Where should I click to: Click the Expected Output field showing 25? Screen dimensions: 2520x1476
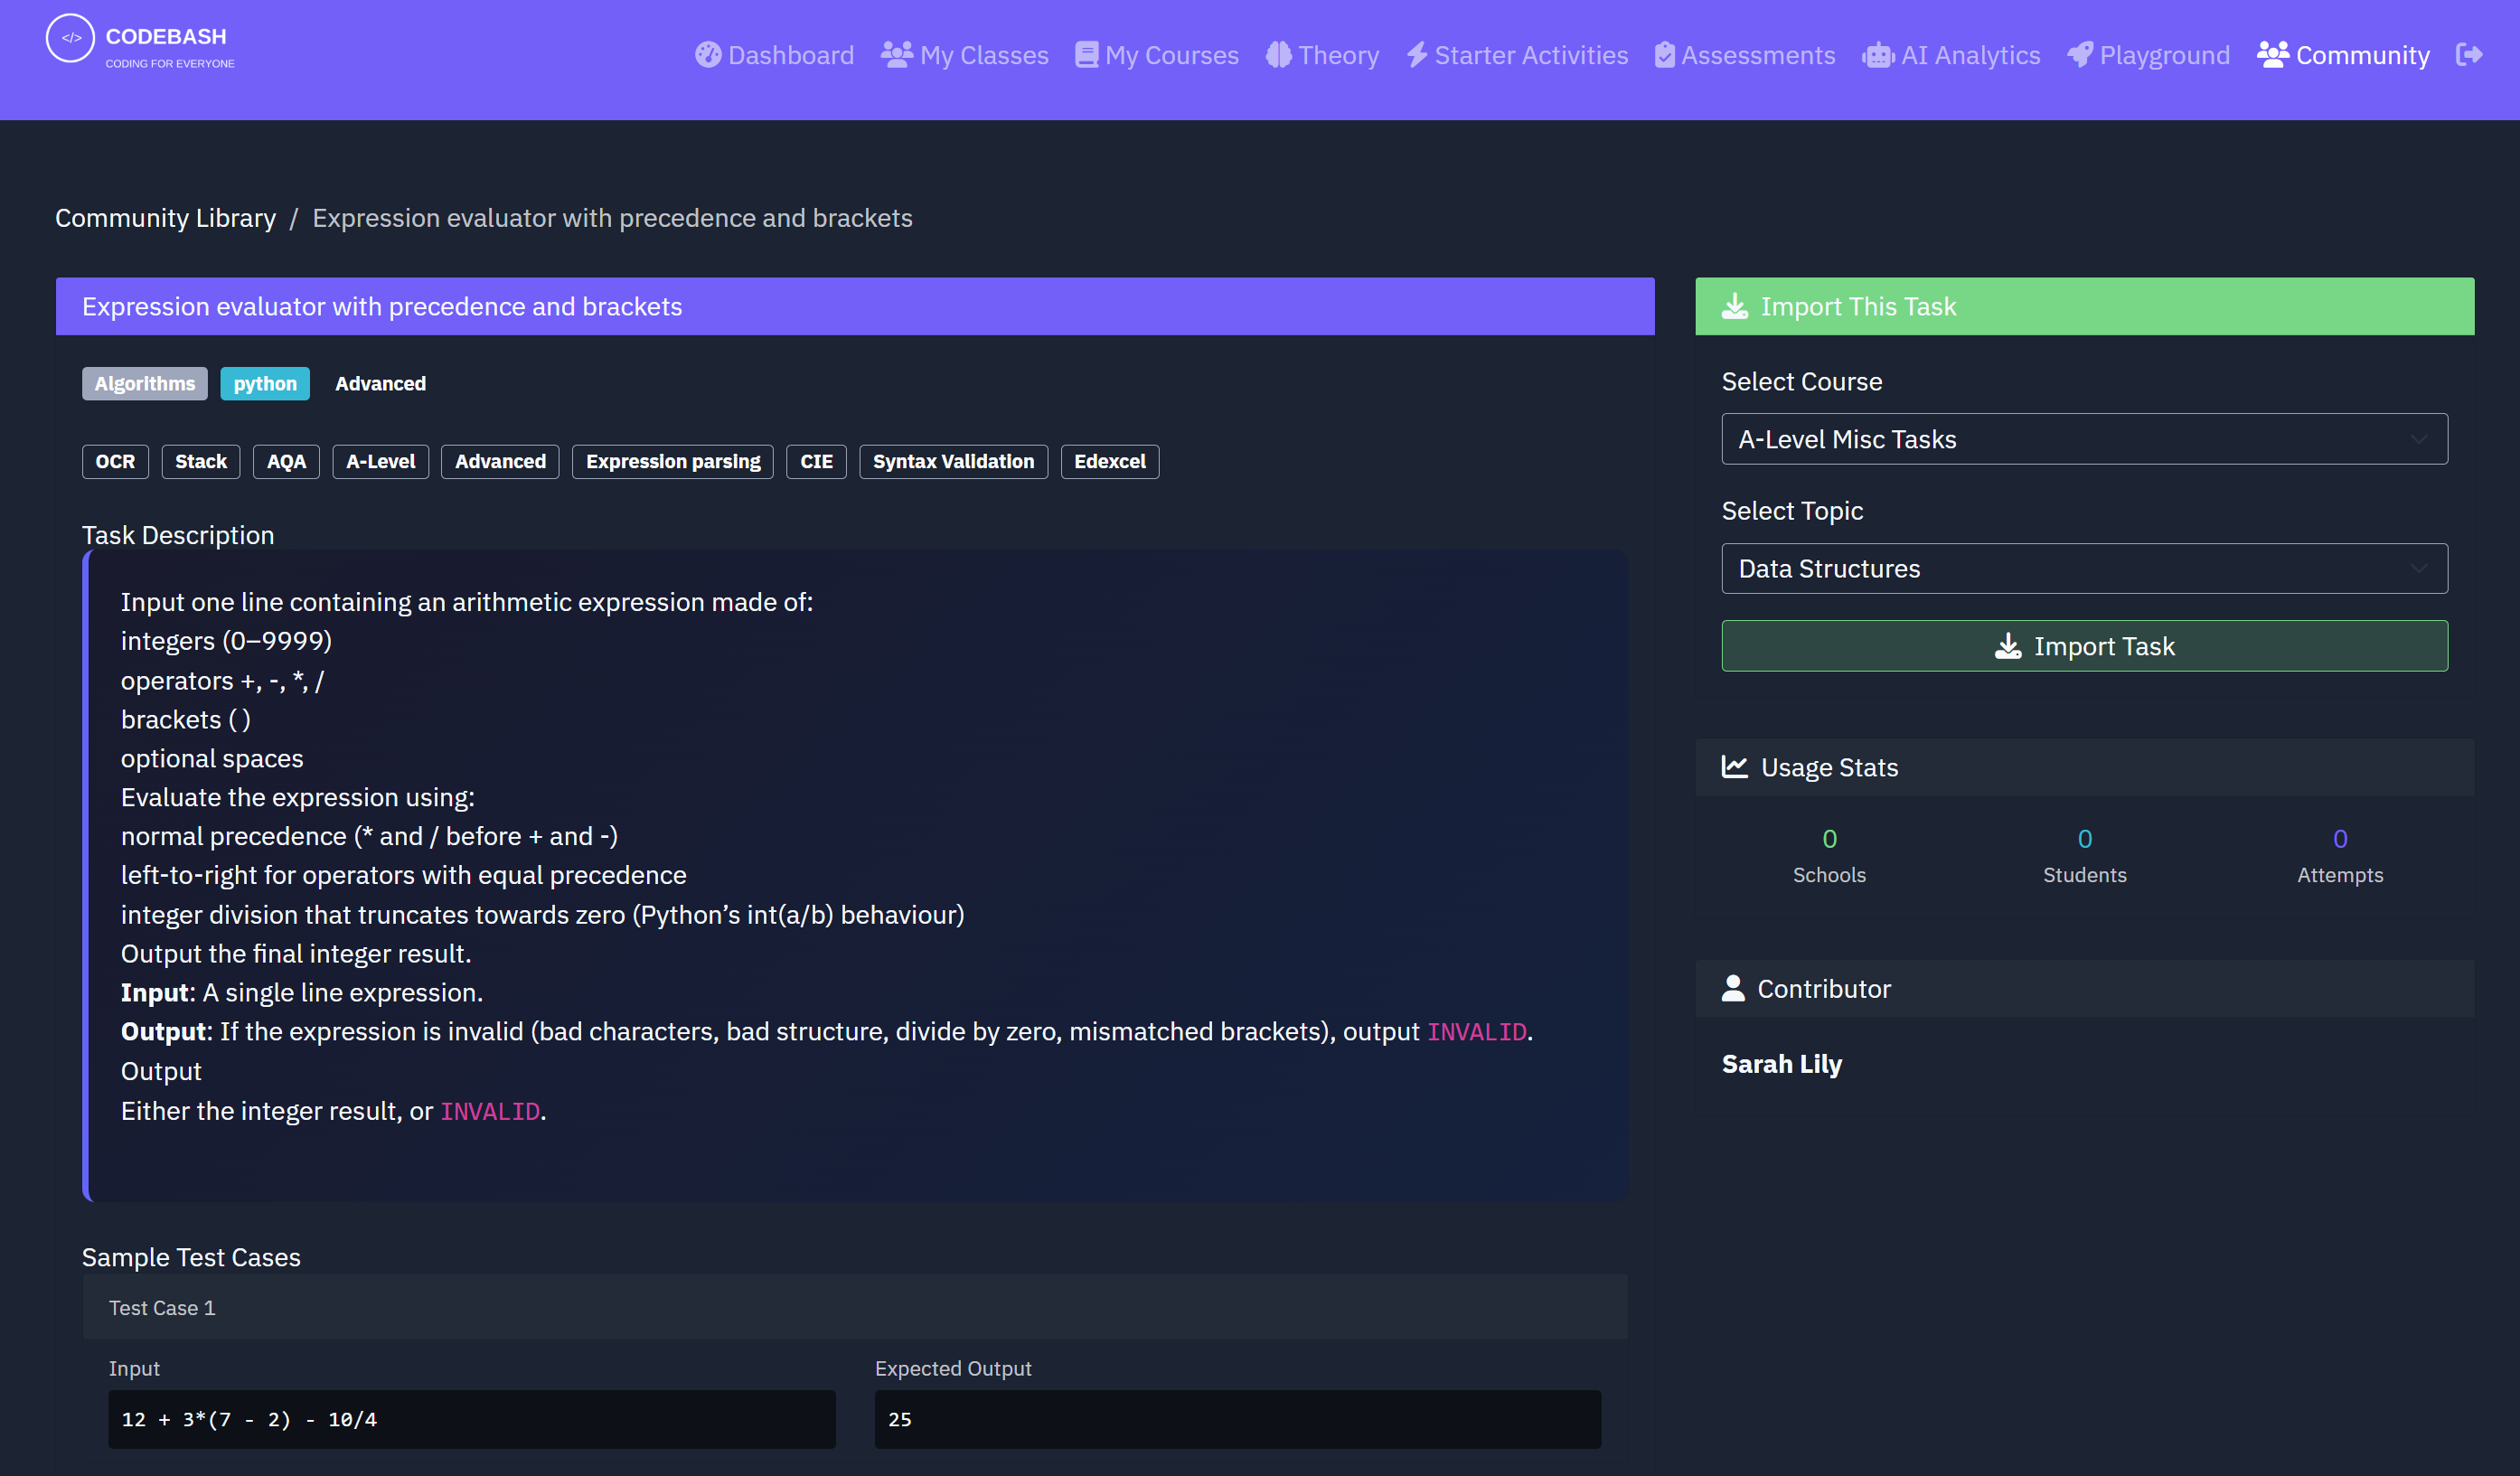pyautogui.click(x=1237, y=1419)
